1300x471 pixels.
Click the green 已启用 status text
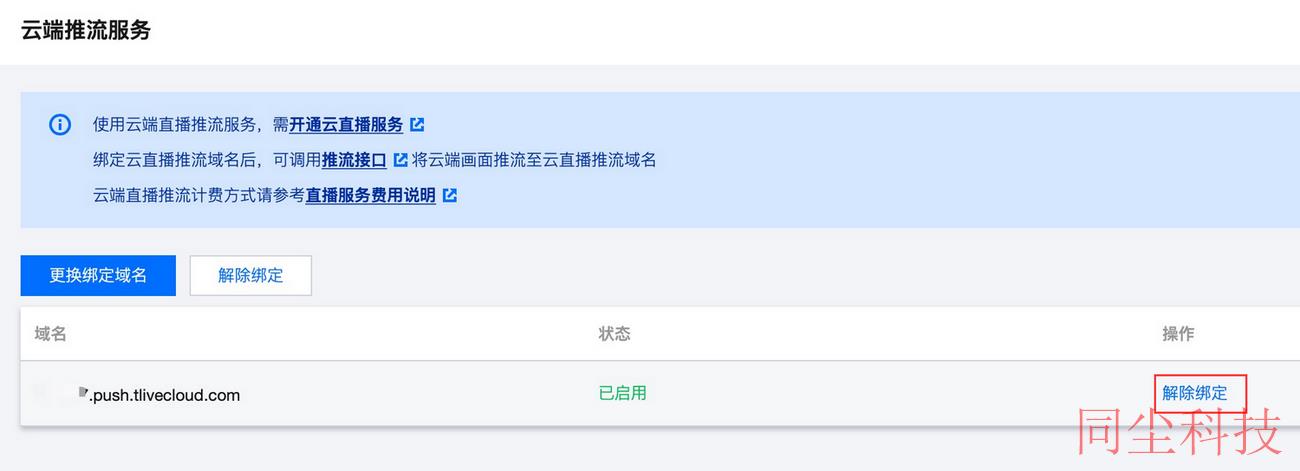pyautogui.click(x=622, y=393)
